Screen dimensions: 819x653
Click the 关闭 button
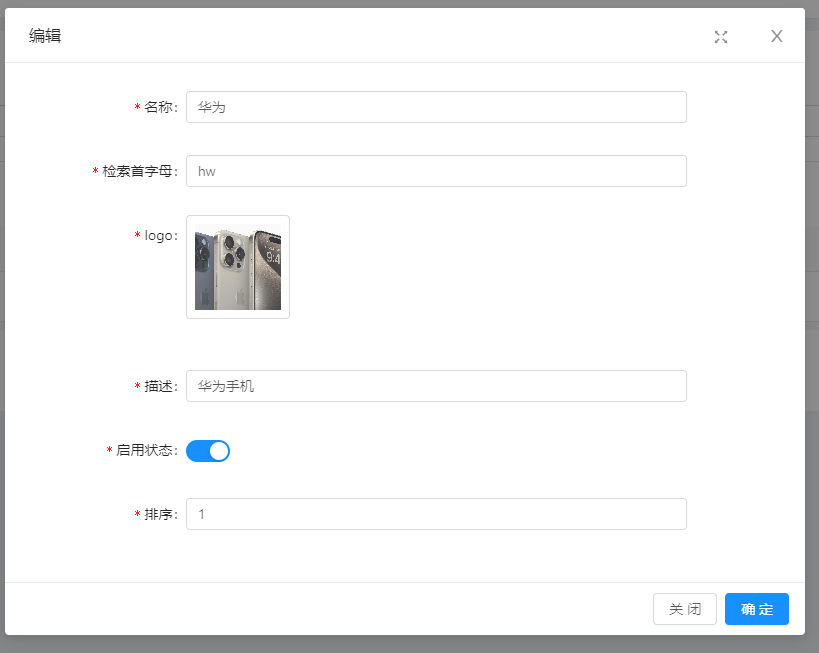[x=684, y=609]
